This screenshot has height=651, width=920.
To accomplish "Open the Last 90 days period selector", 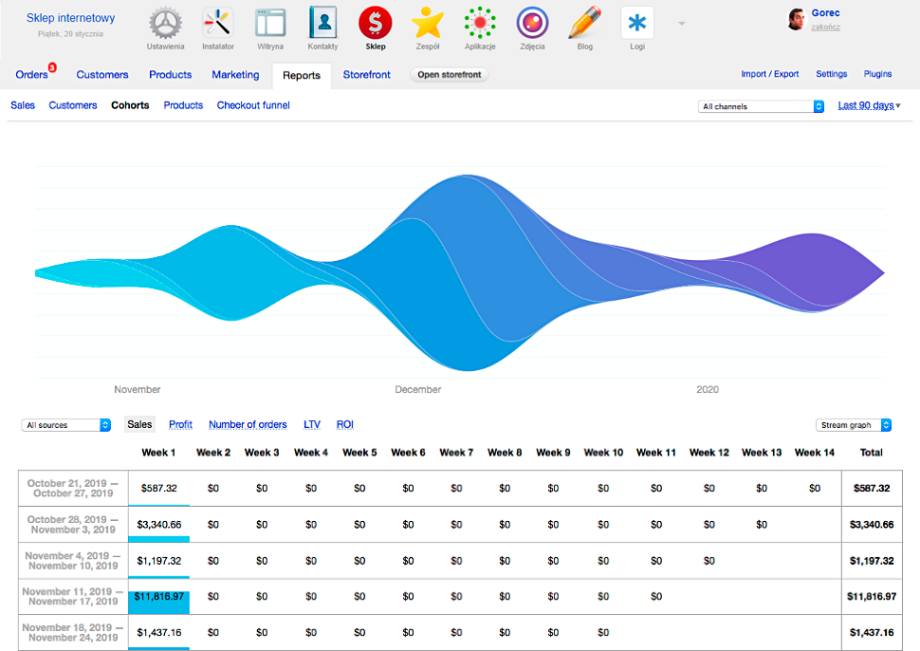I will point(868,105).
